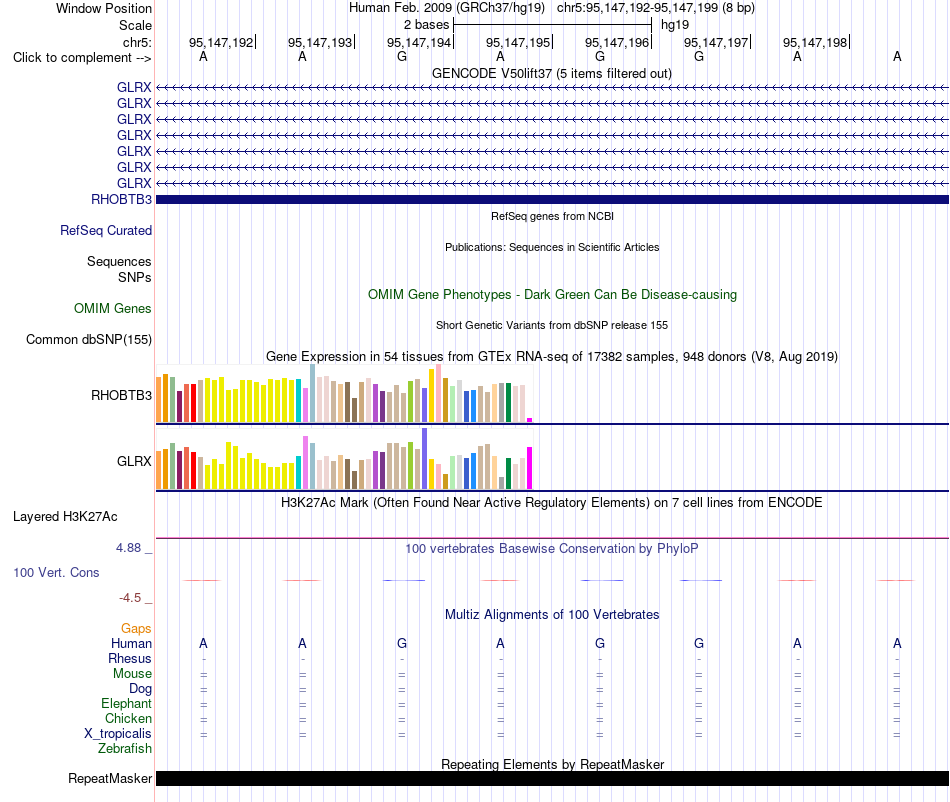Click the Scale row label
The height and width of the screenshot is (802, 950).
[135, 25]
